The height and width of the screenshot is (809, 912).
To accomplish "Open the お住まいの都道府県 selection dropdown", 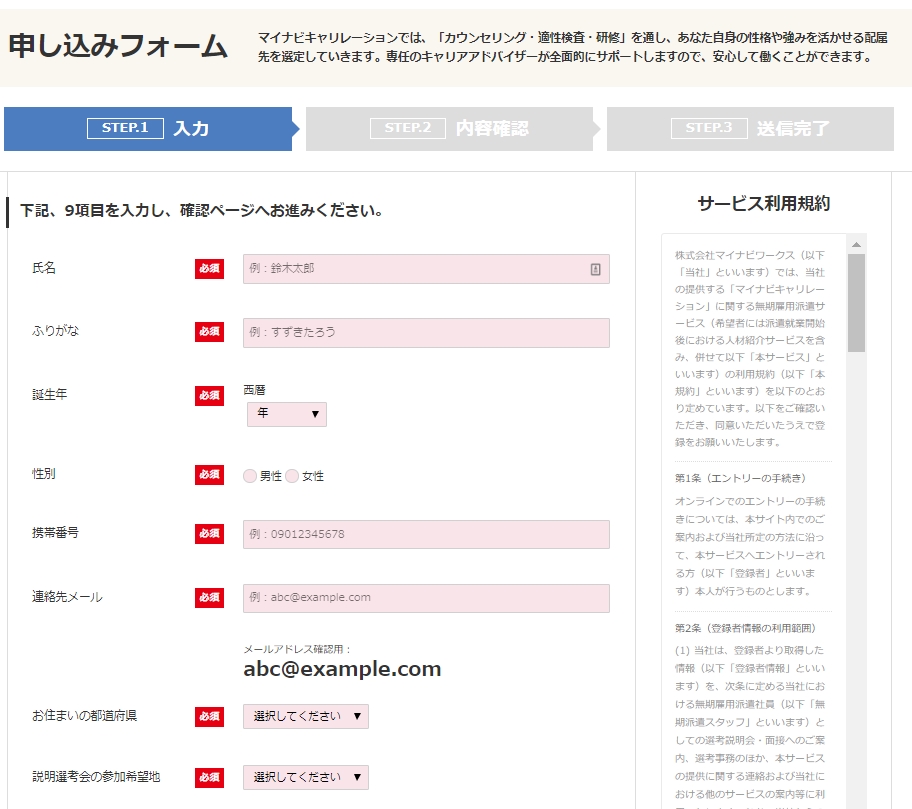I will [x=305, y=717].
